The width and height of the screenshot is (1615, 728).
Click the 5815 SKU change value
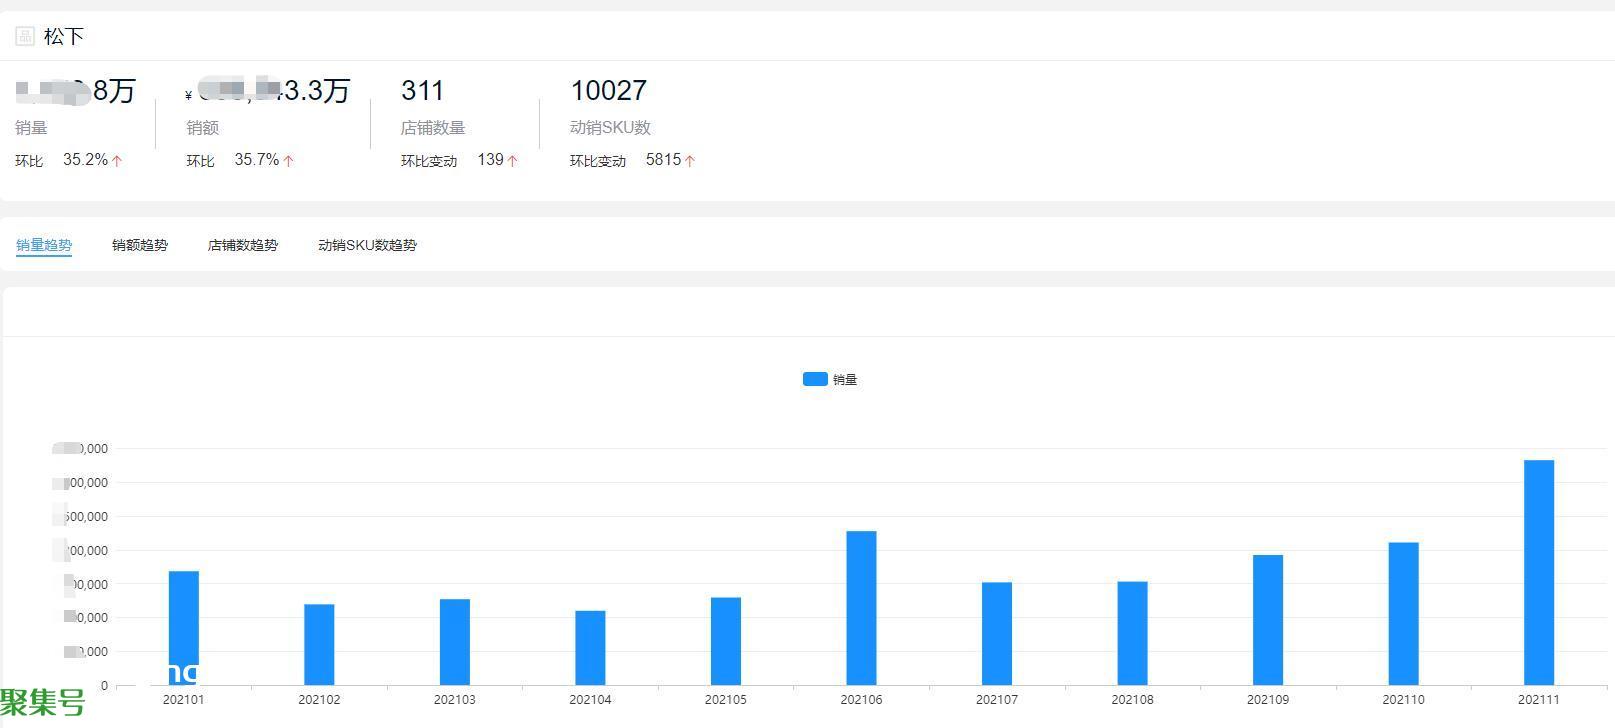(x=663, y=160)
